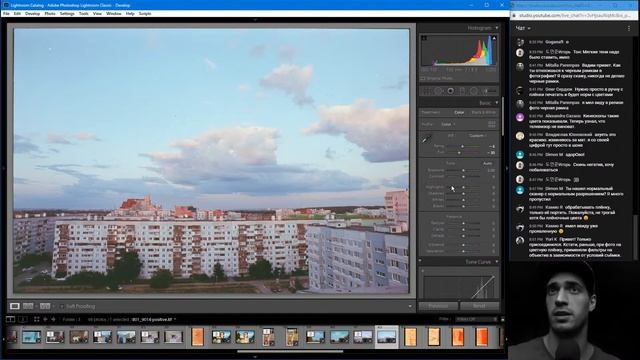Show left panel via left edge arrow
The height and width of the screenshot is (360, 640).
pos(3,168)
